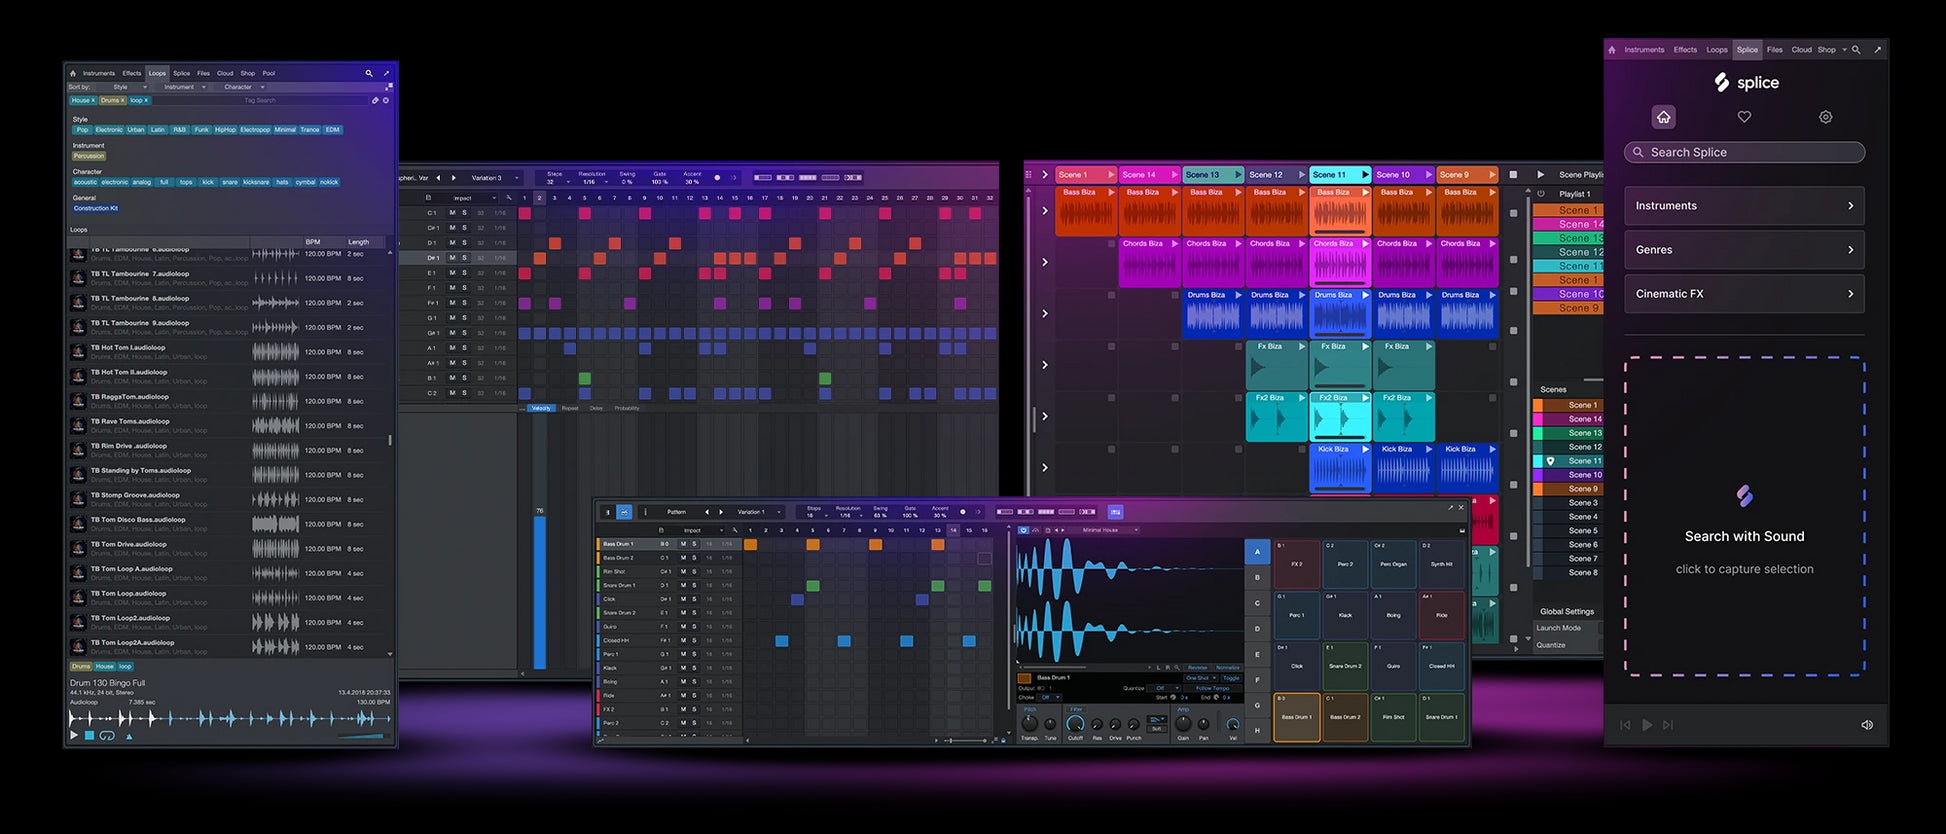The width and height of the screenshot is (1946, 834).
Task: Mute the Bass Drum 1 lane
Action: tap(683, 544)
